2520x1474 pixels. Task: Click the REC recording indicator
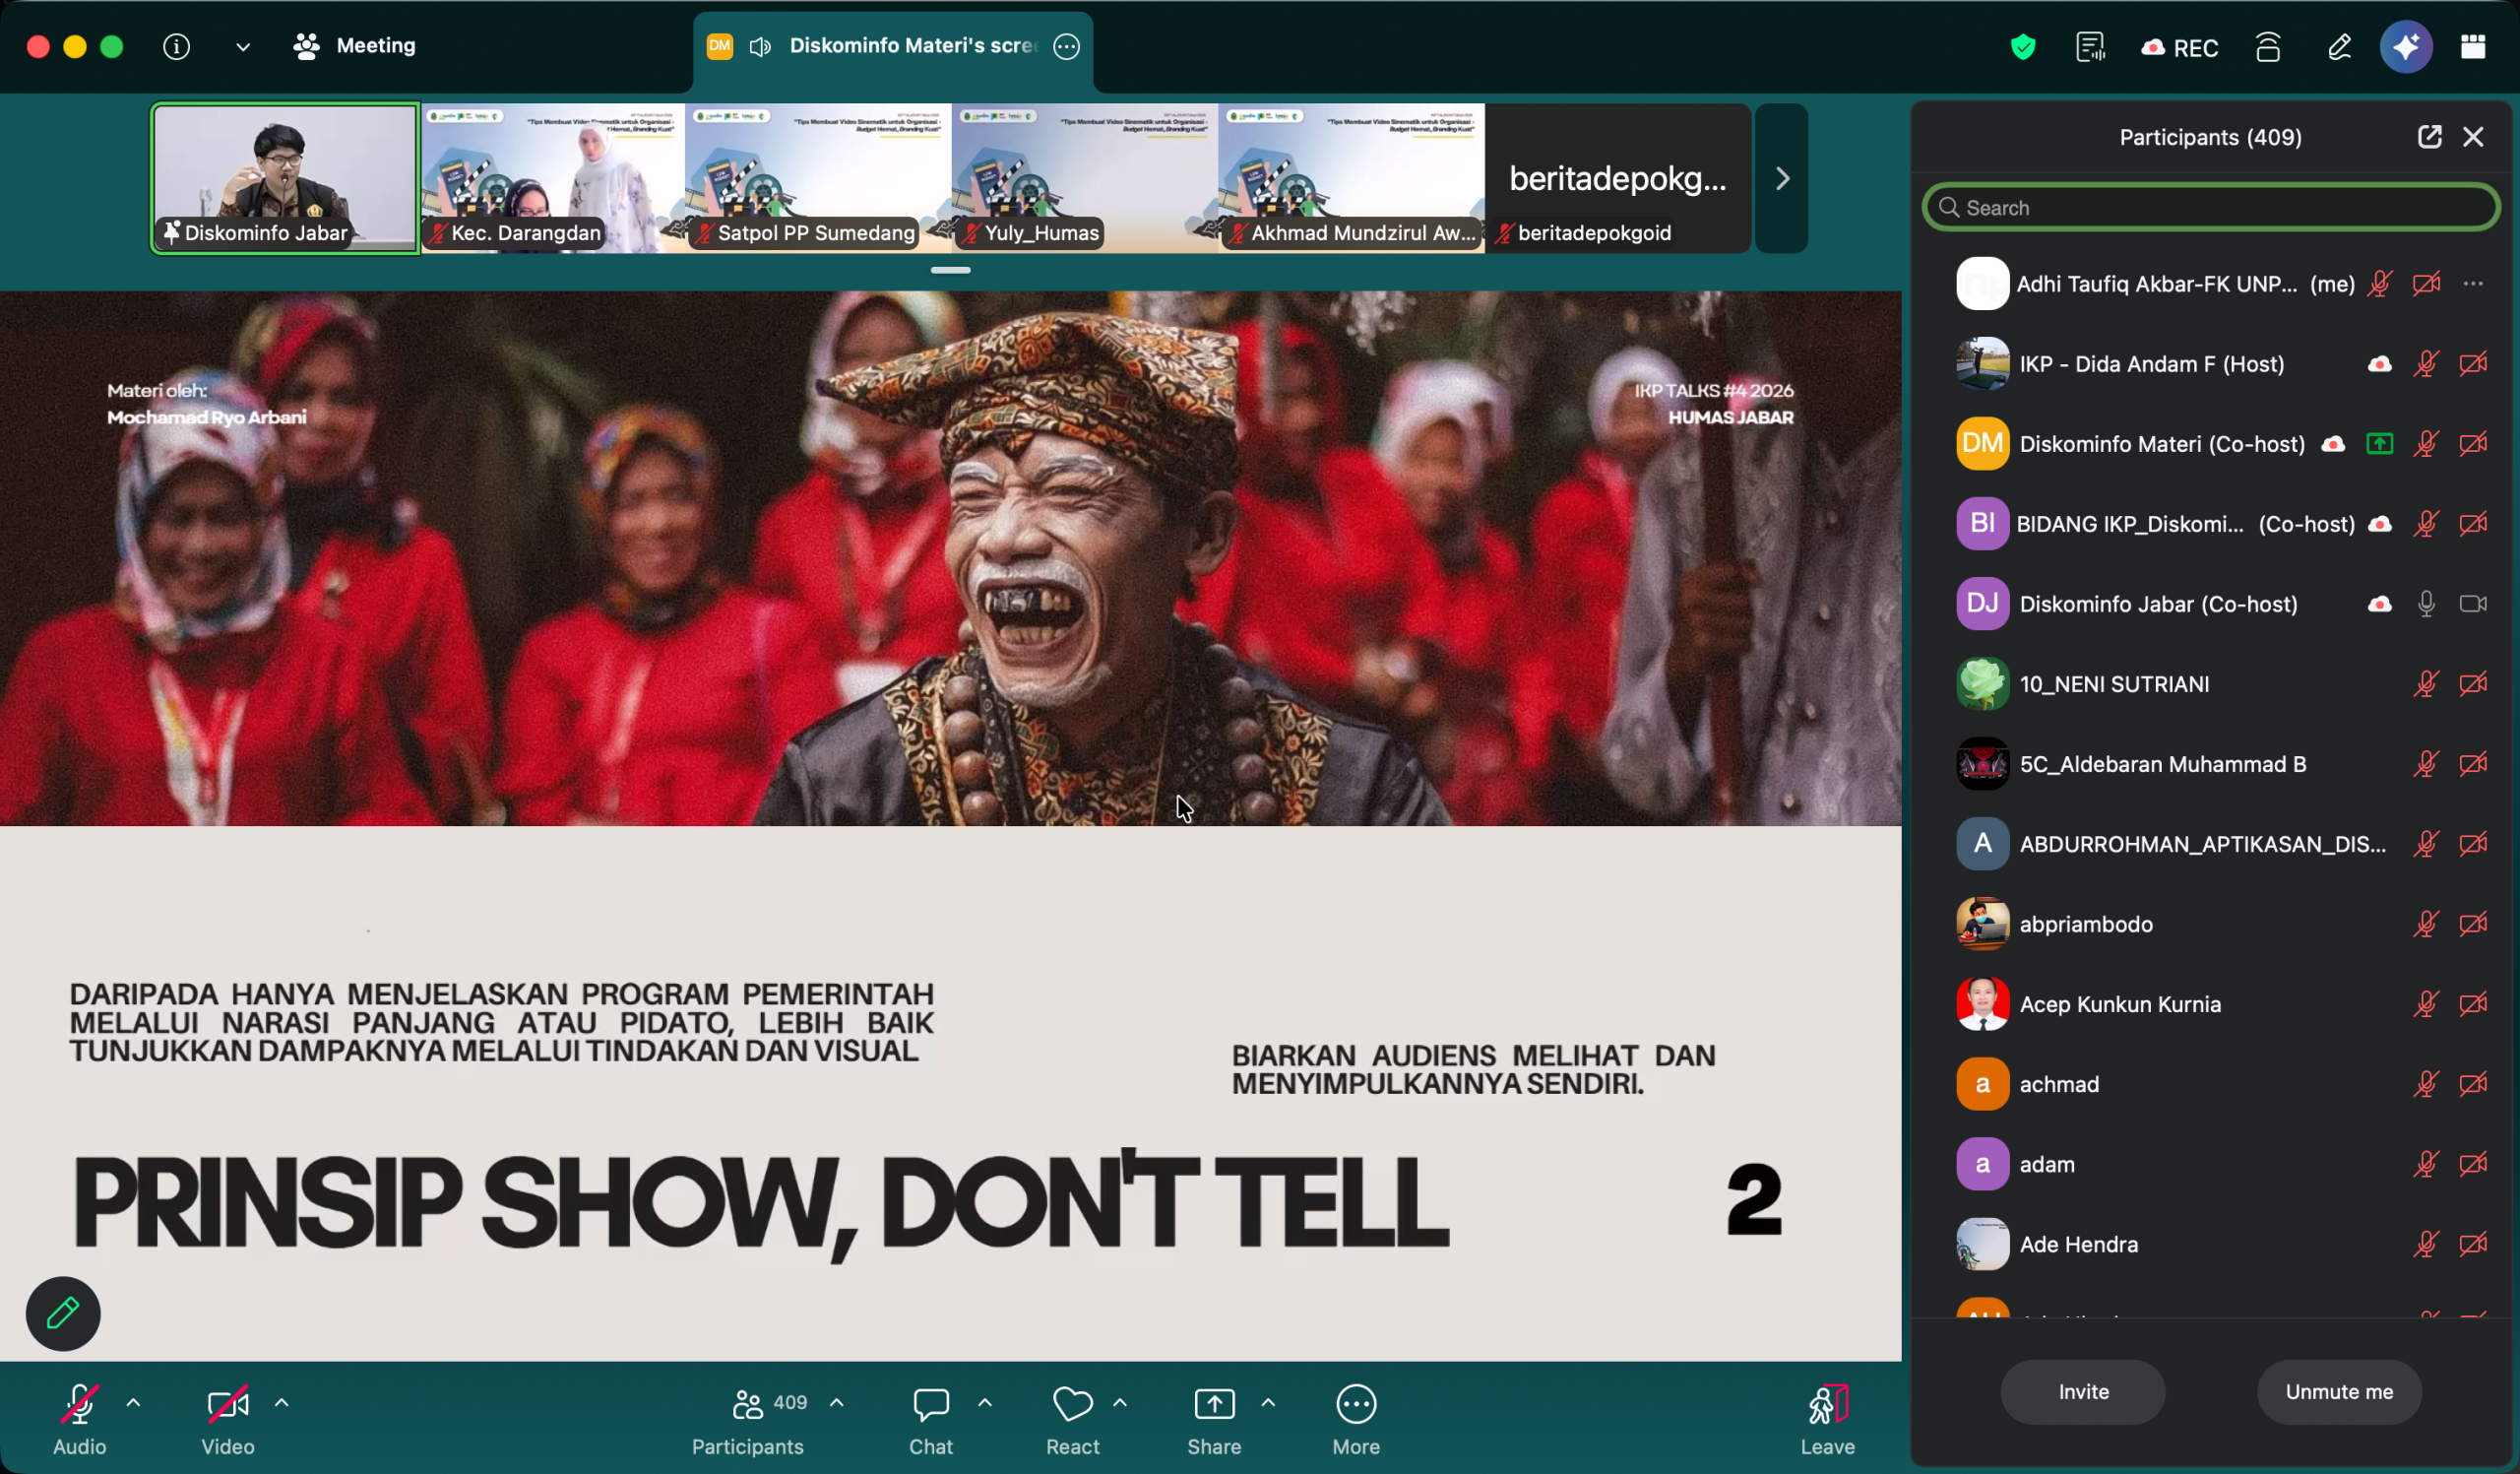pos(2180,46)
